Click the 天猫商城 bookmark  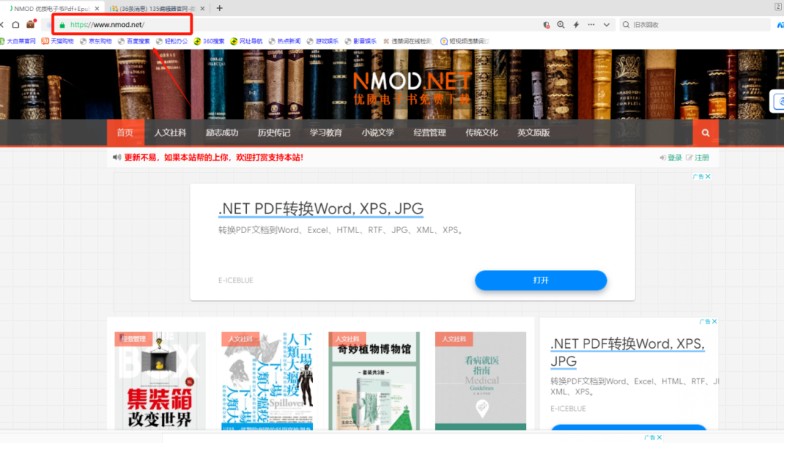(x=57, y=41)
